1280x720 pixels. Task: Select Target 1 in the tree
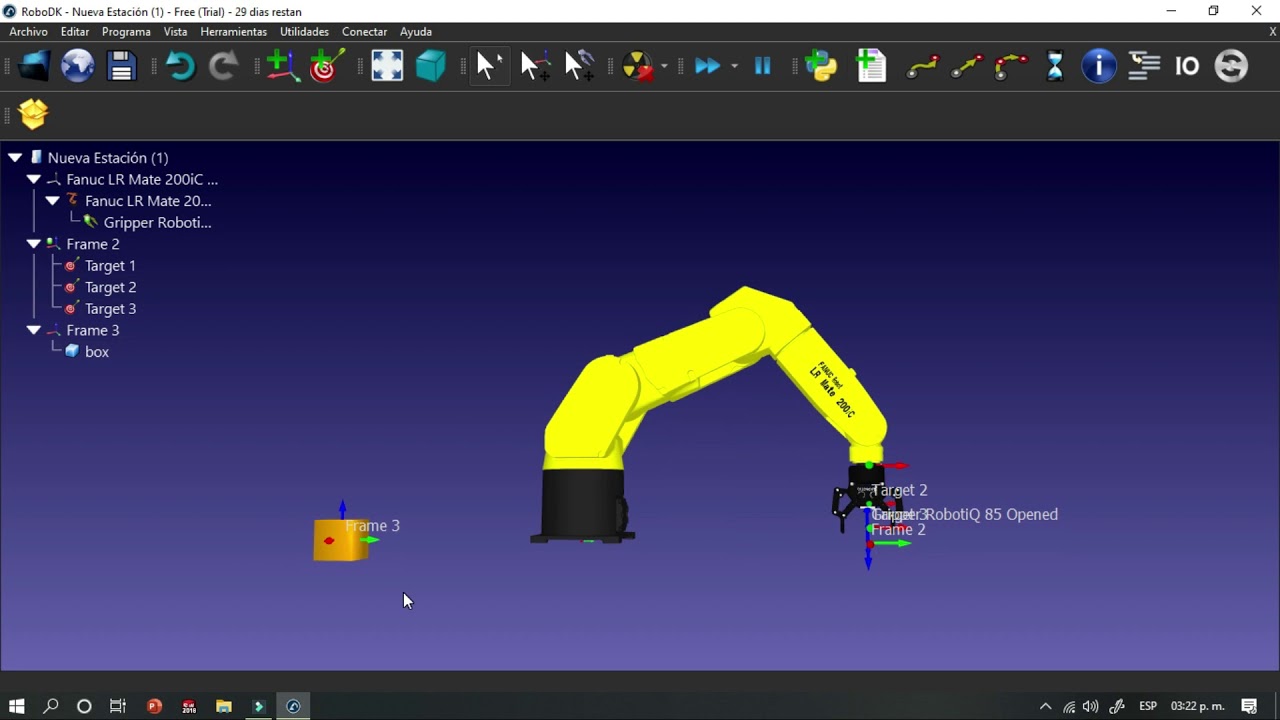pyautogui.click(x=110, y=266)
